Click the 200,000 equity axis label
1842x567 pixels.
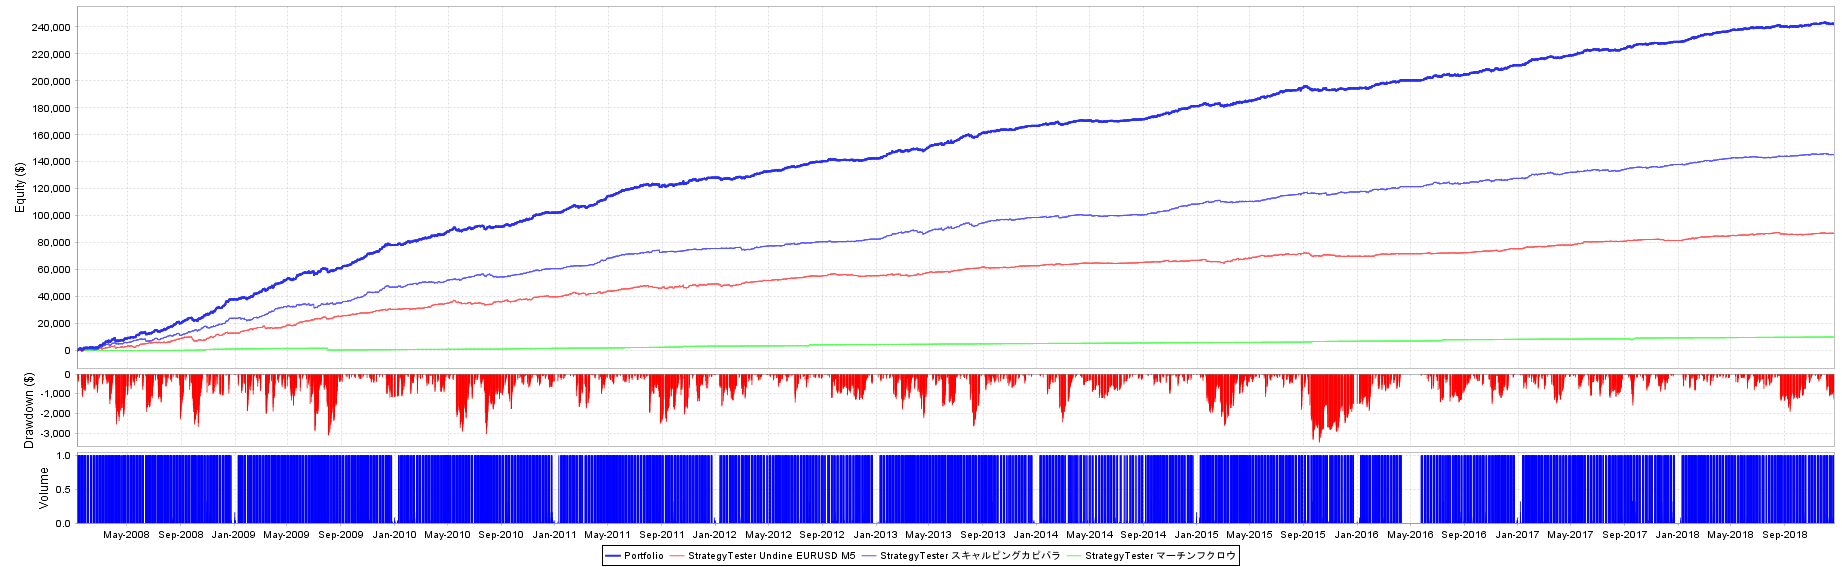click(x=51, y=81)
